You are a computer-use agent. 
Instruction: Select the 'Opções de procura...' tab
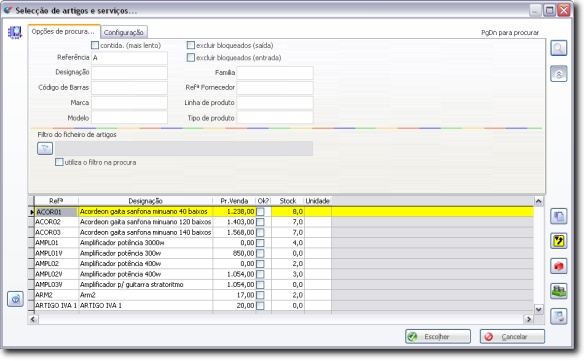(63, 32)
